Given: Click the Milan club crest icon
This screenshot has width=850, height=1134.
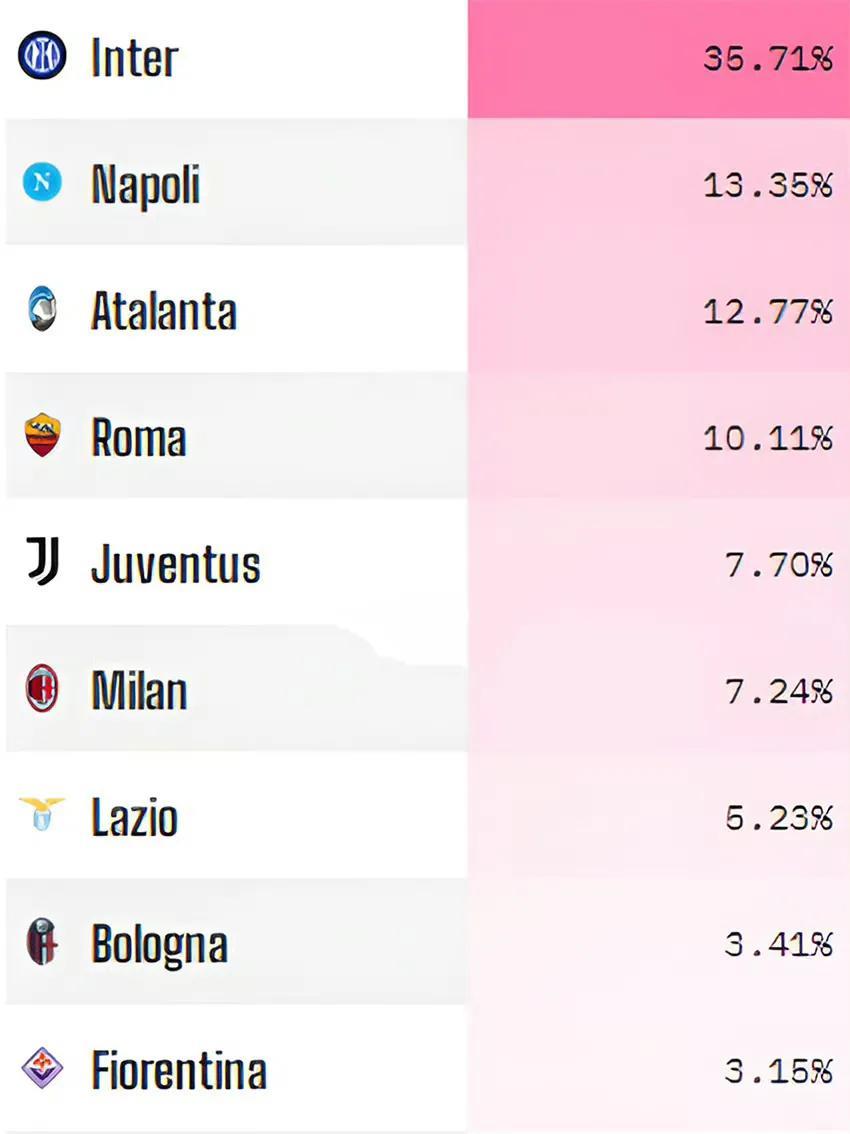Looking at the screenshot, I should [x=42, y=689].
